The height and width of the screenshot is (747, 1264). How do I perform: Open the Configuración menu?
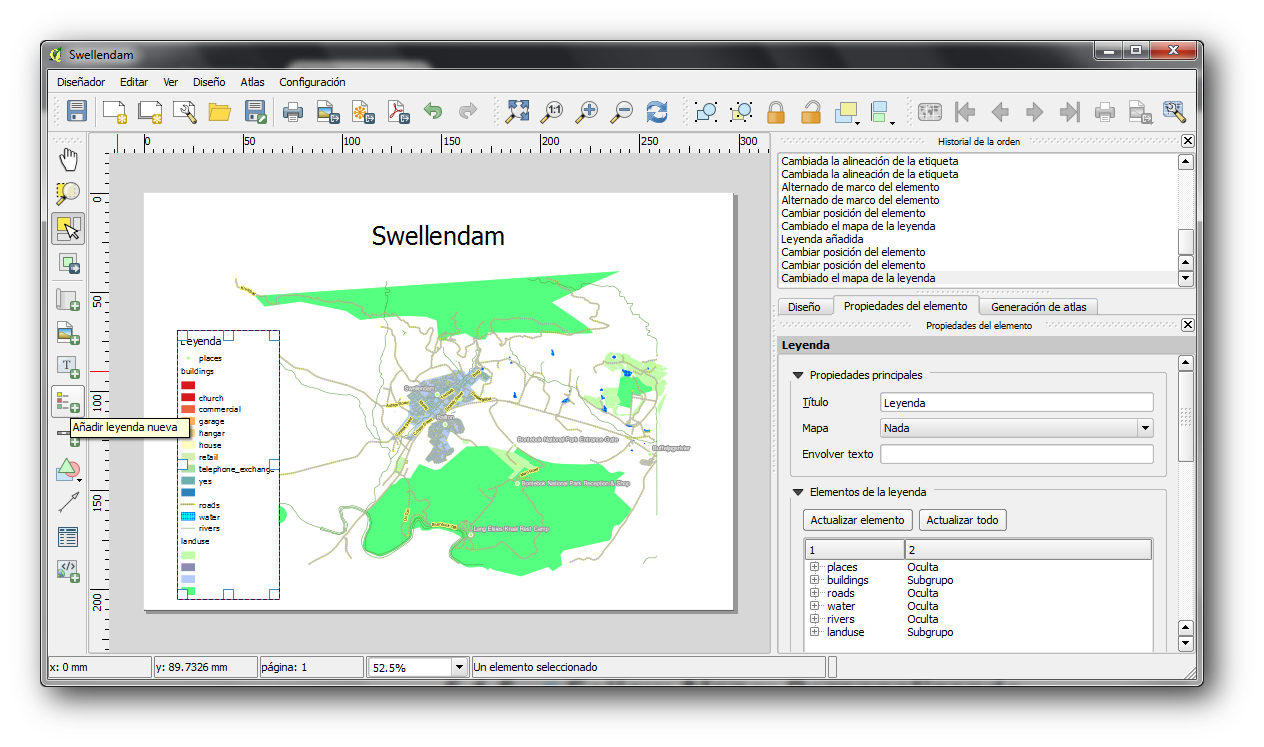coord(312,82)
